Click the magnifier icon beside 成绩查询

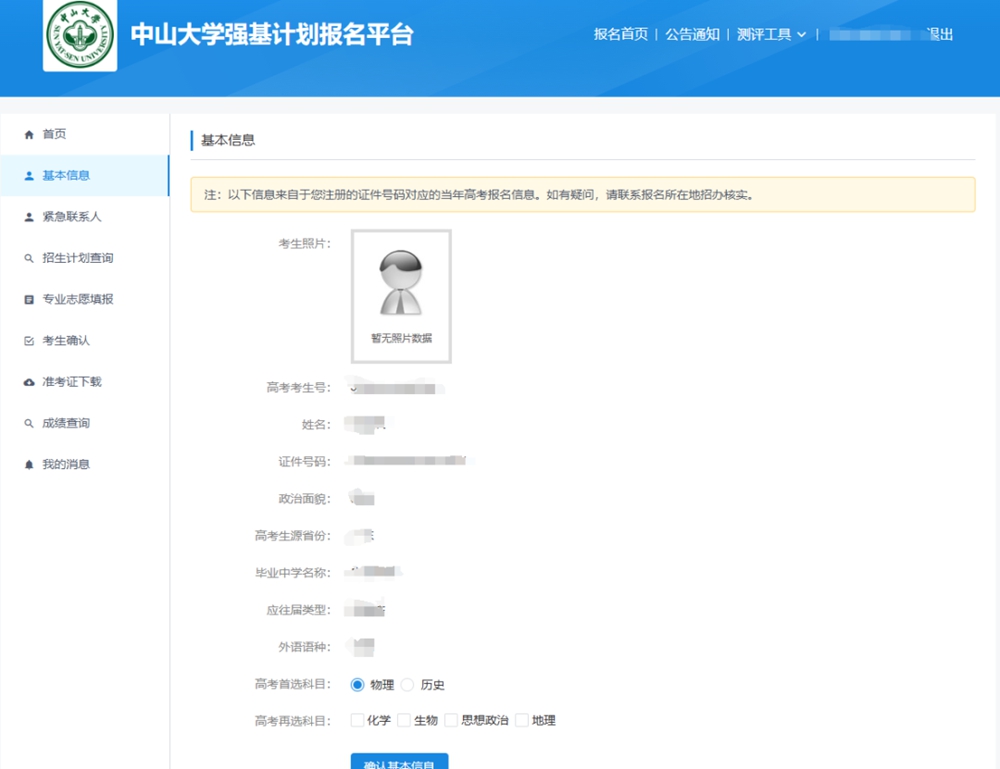point(29,423)
